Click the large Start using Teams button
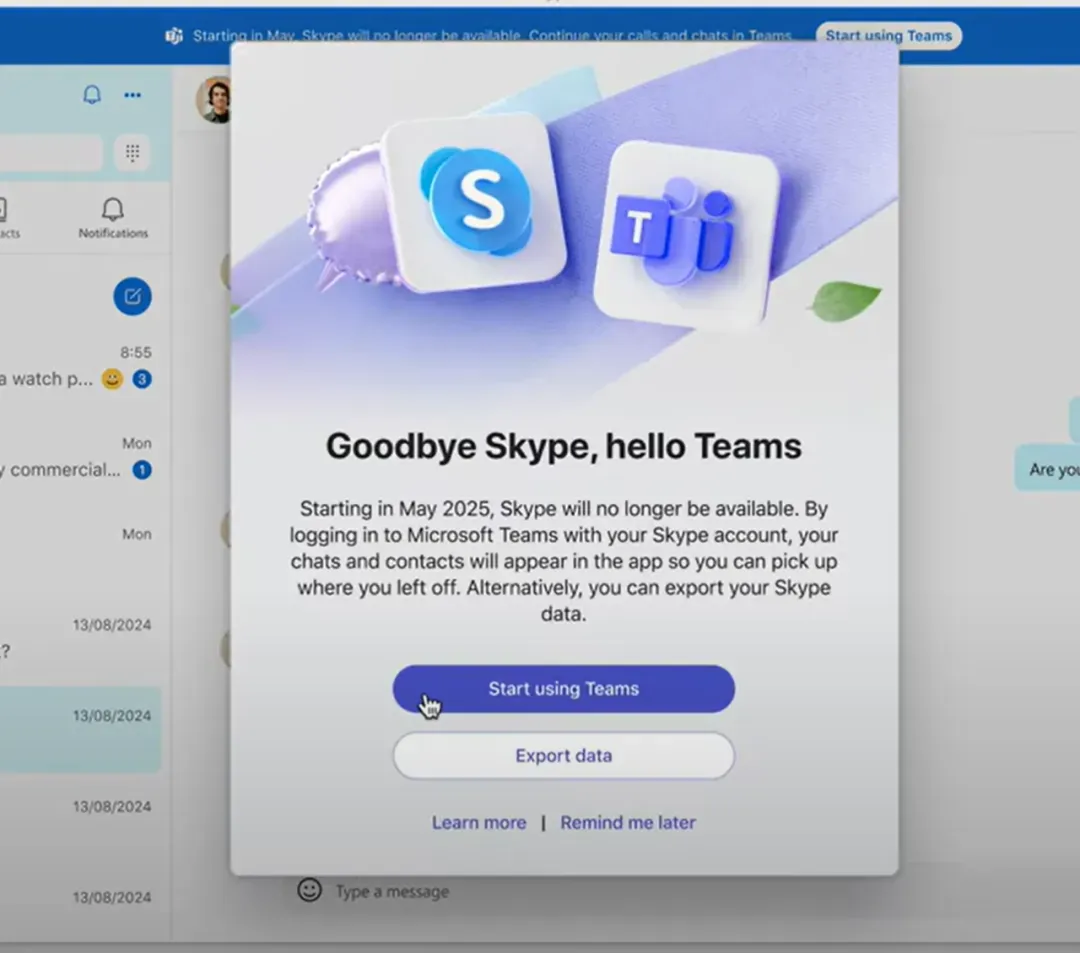 tap(563, 689)
